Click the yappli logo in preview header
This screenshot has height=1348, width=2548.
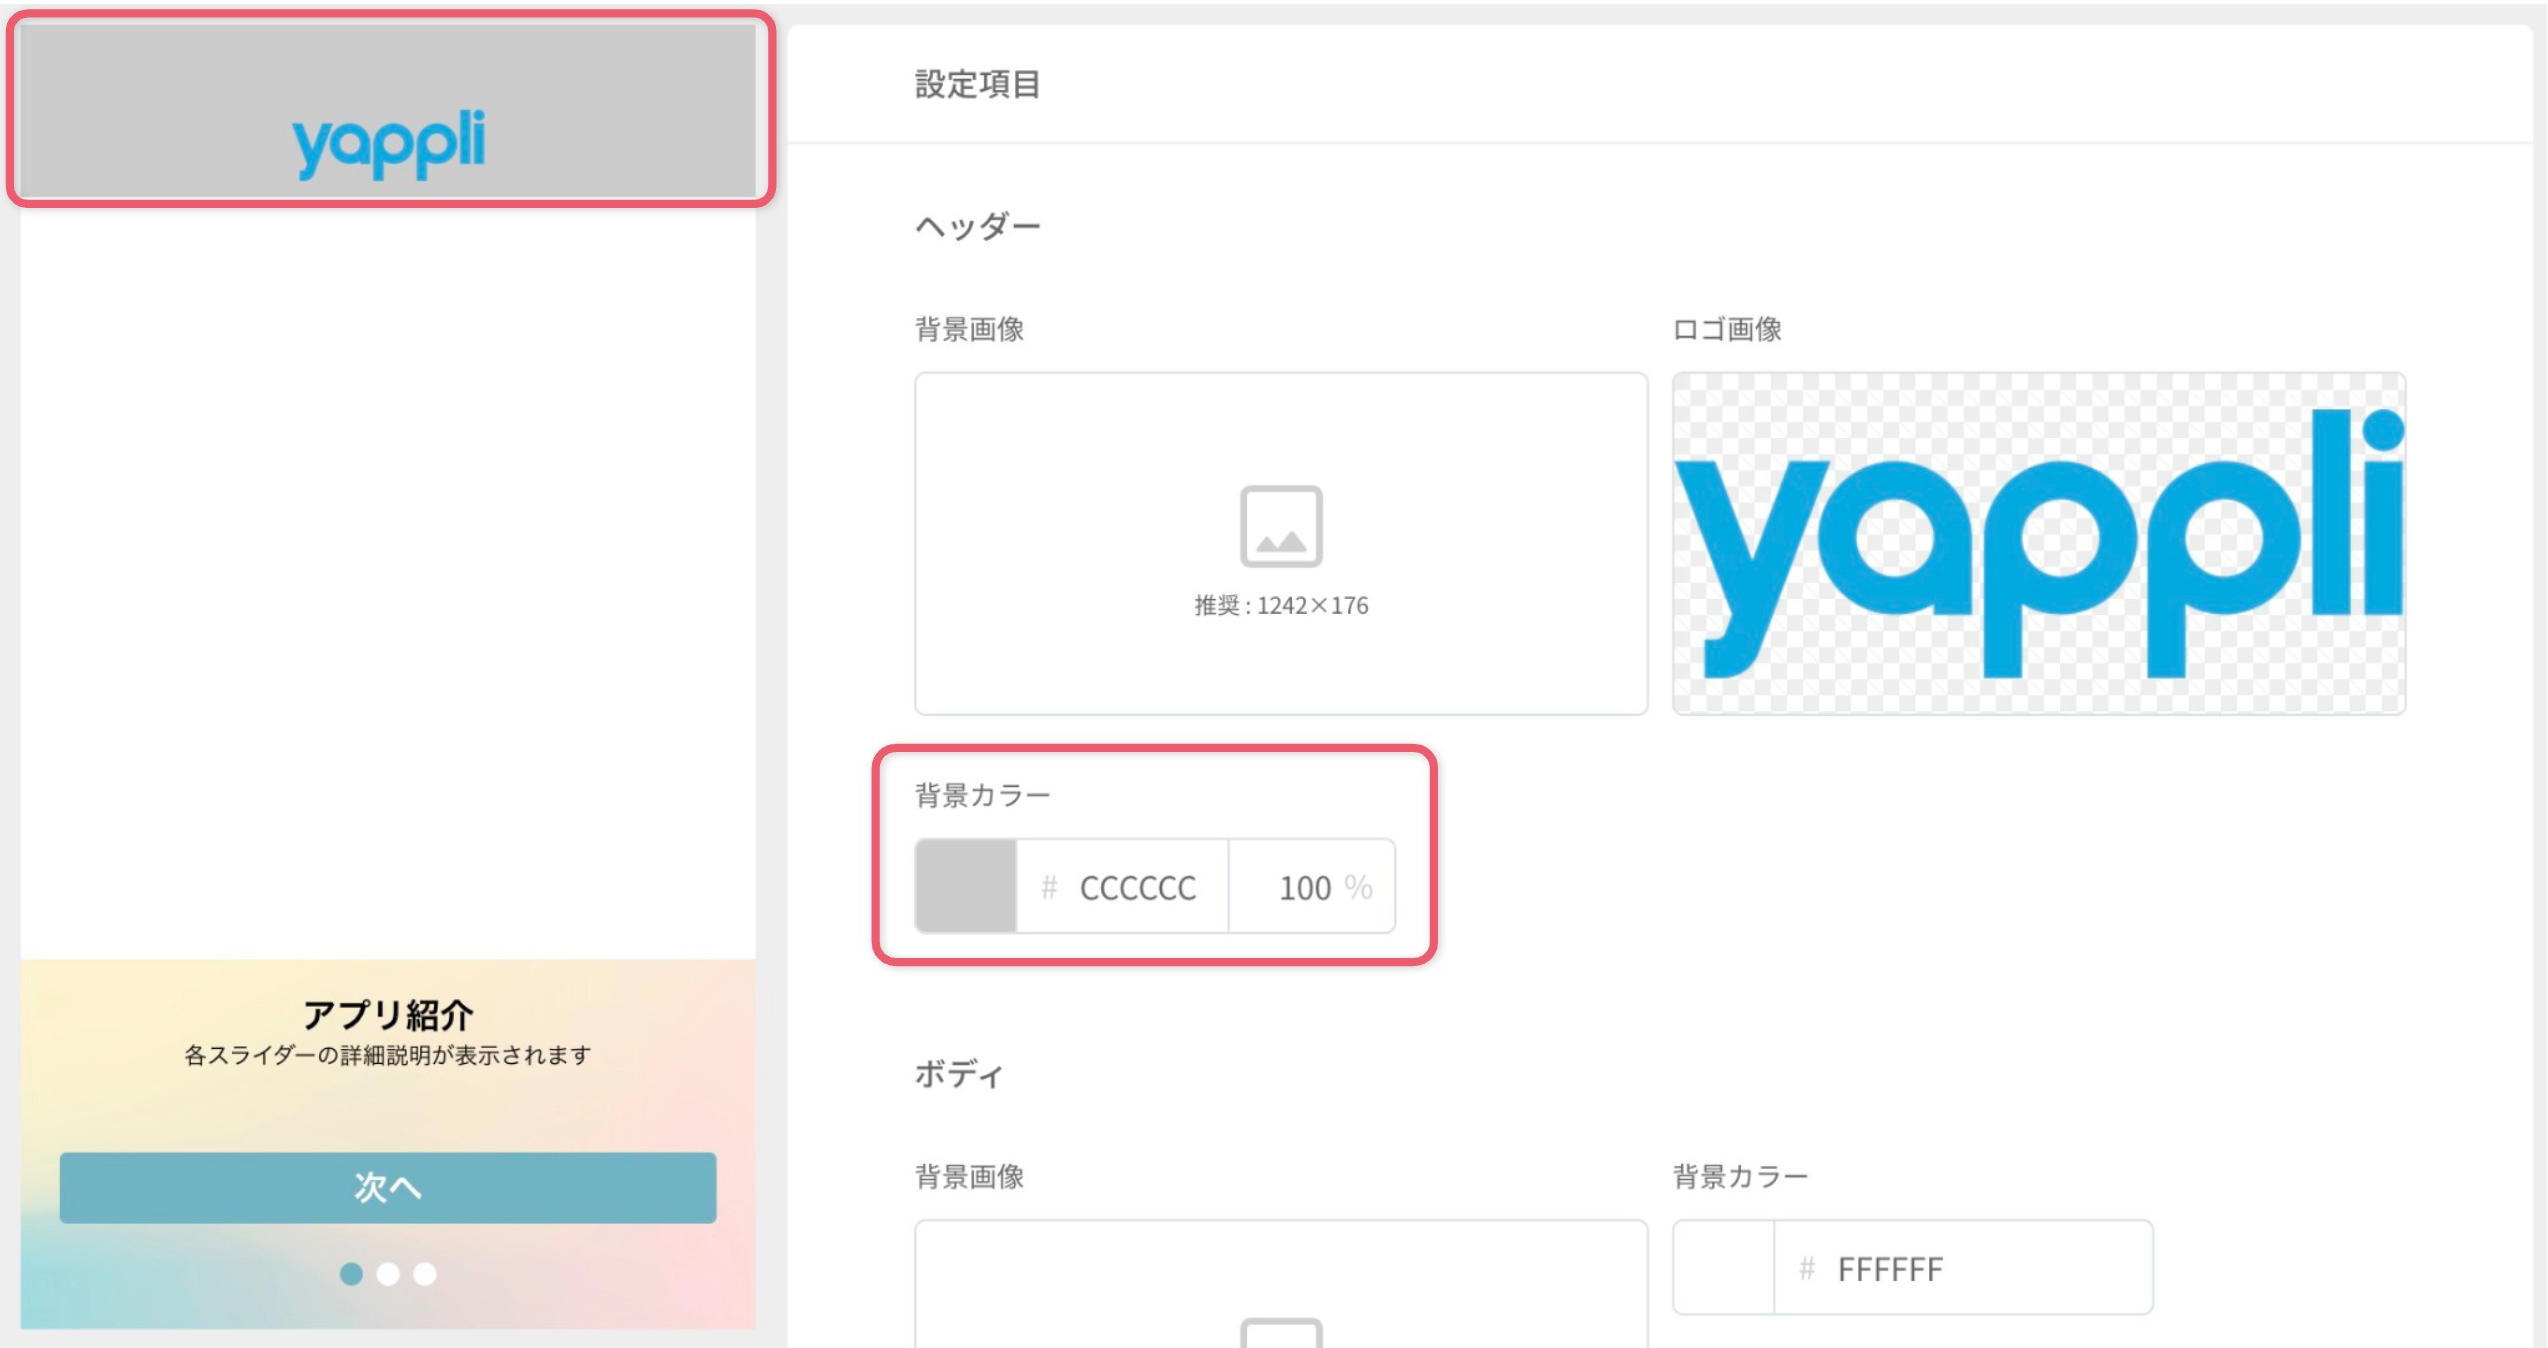click(x=388, y=144)
